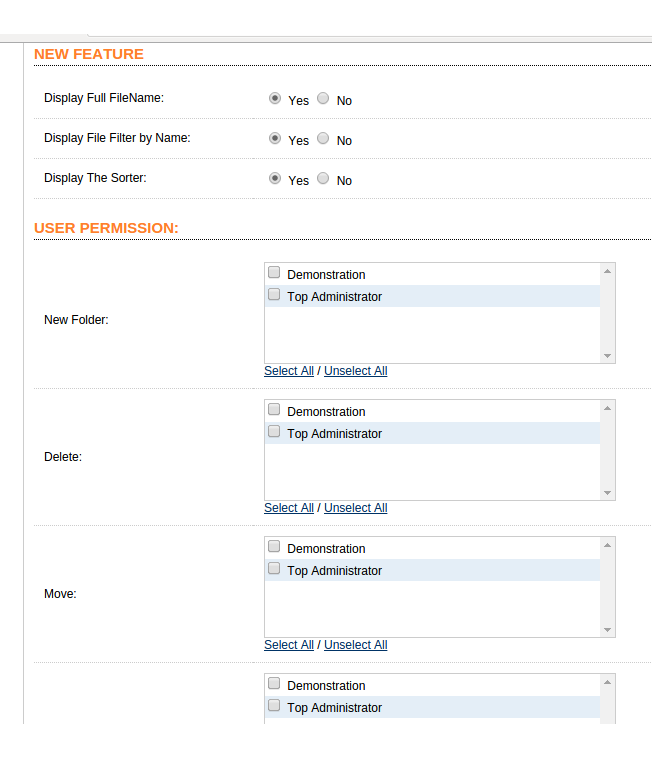Check Demonstration in the bottom permission list
Viewport: 652px width, 758px height.
pos(274,683)
